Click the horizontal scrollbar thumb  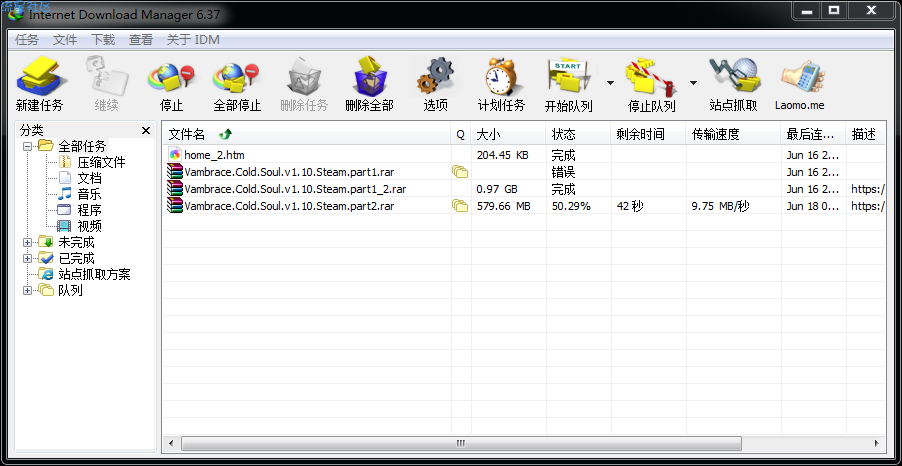coord(461,443)
